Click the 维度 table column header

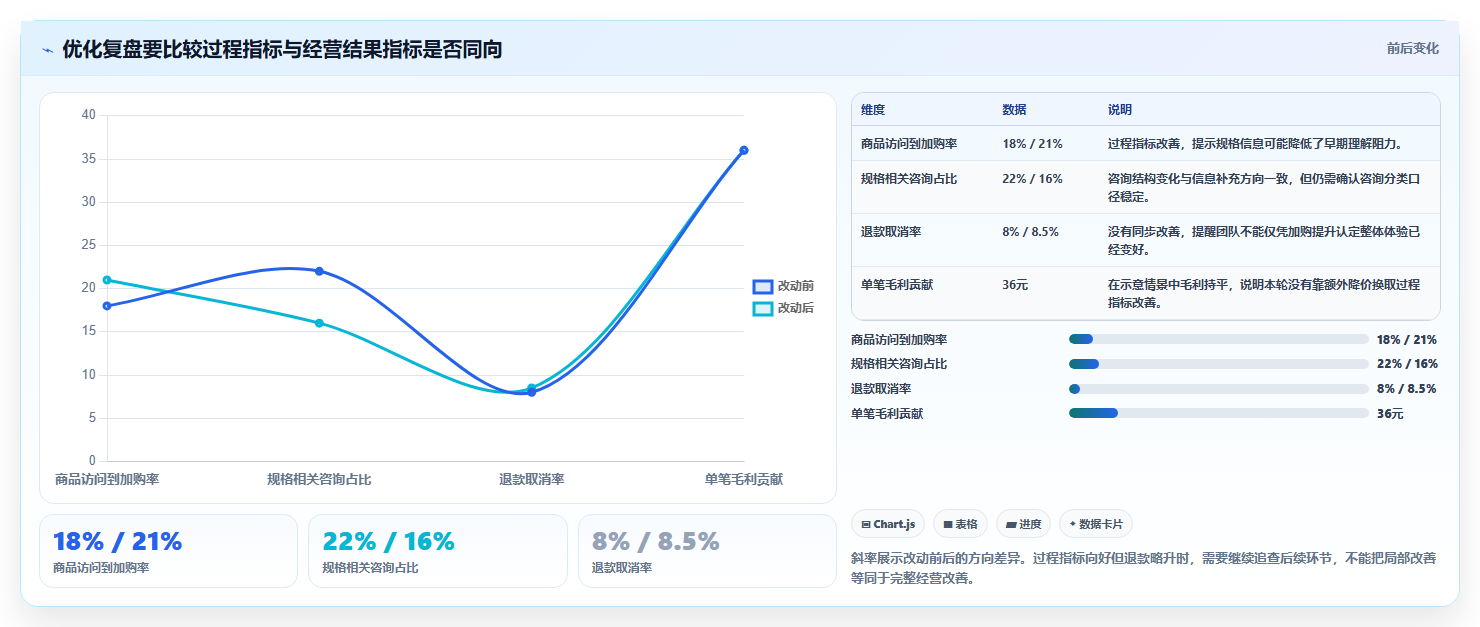(x=873, y=110)
